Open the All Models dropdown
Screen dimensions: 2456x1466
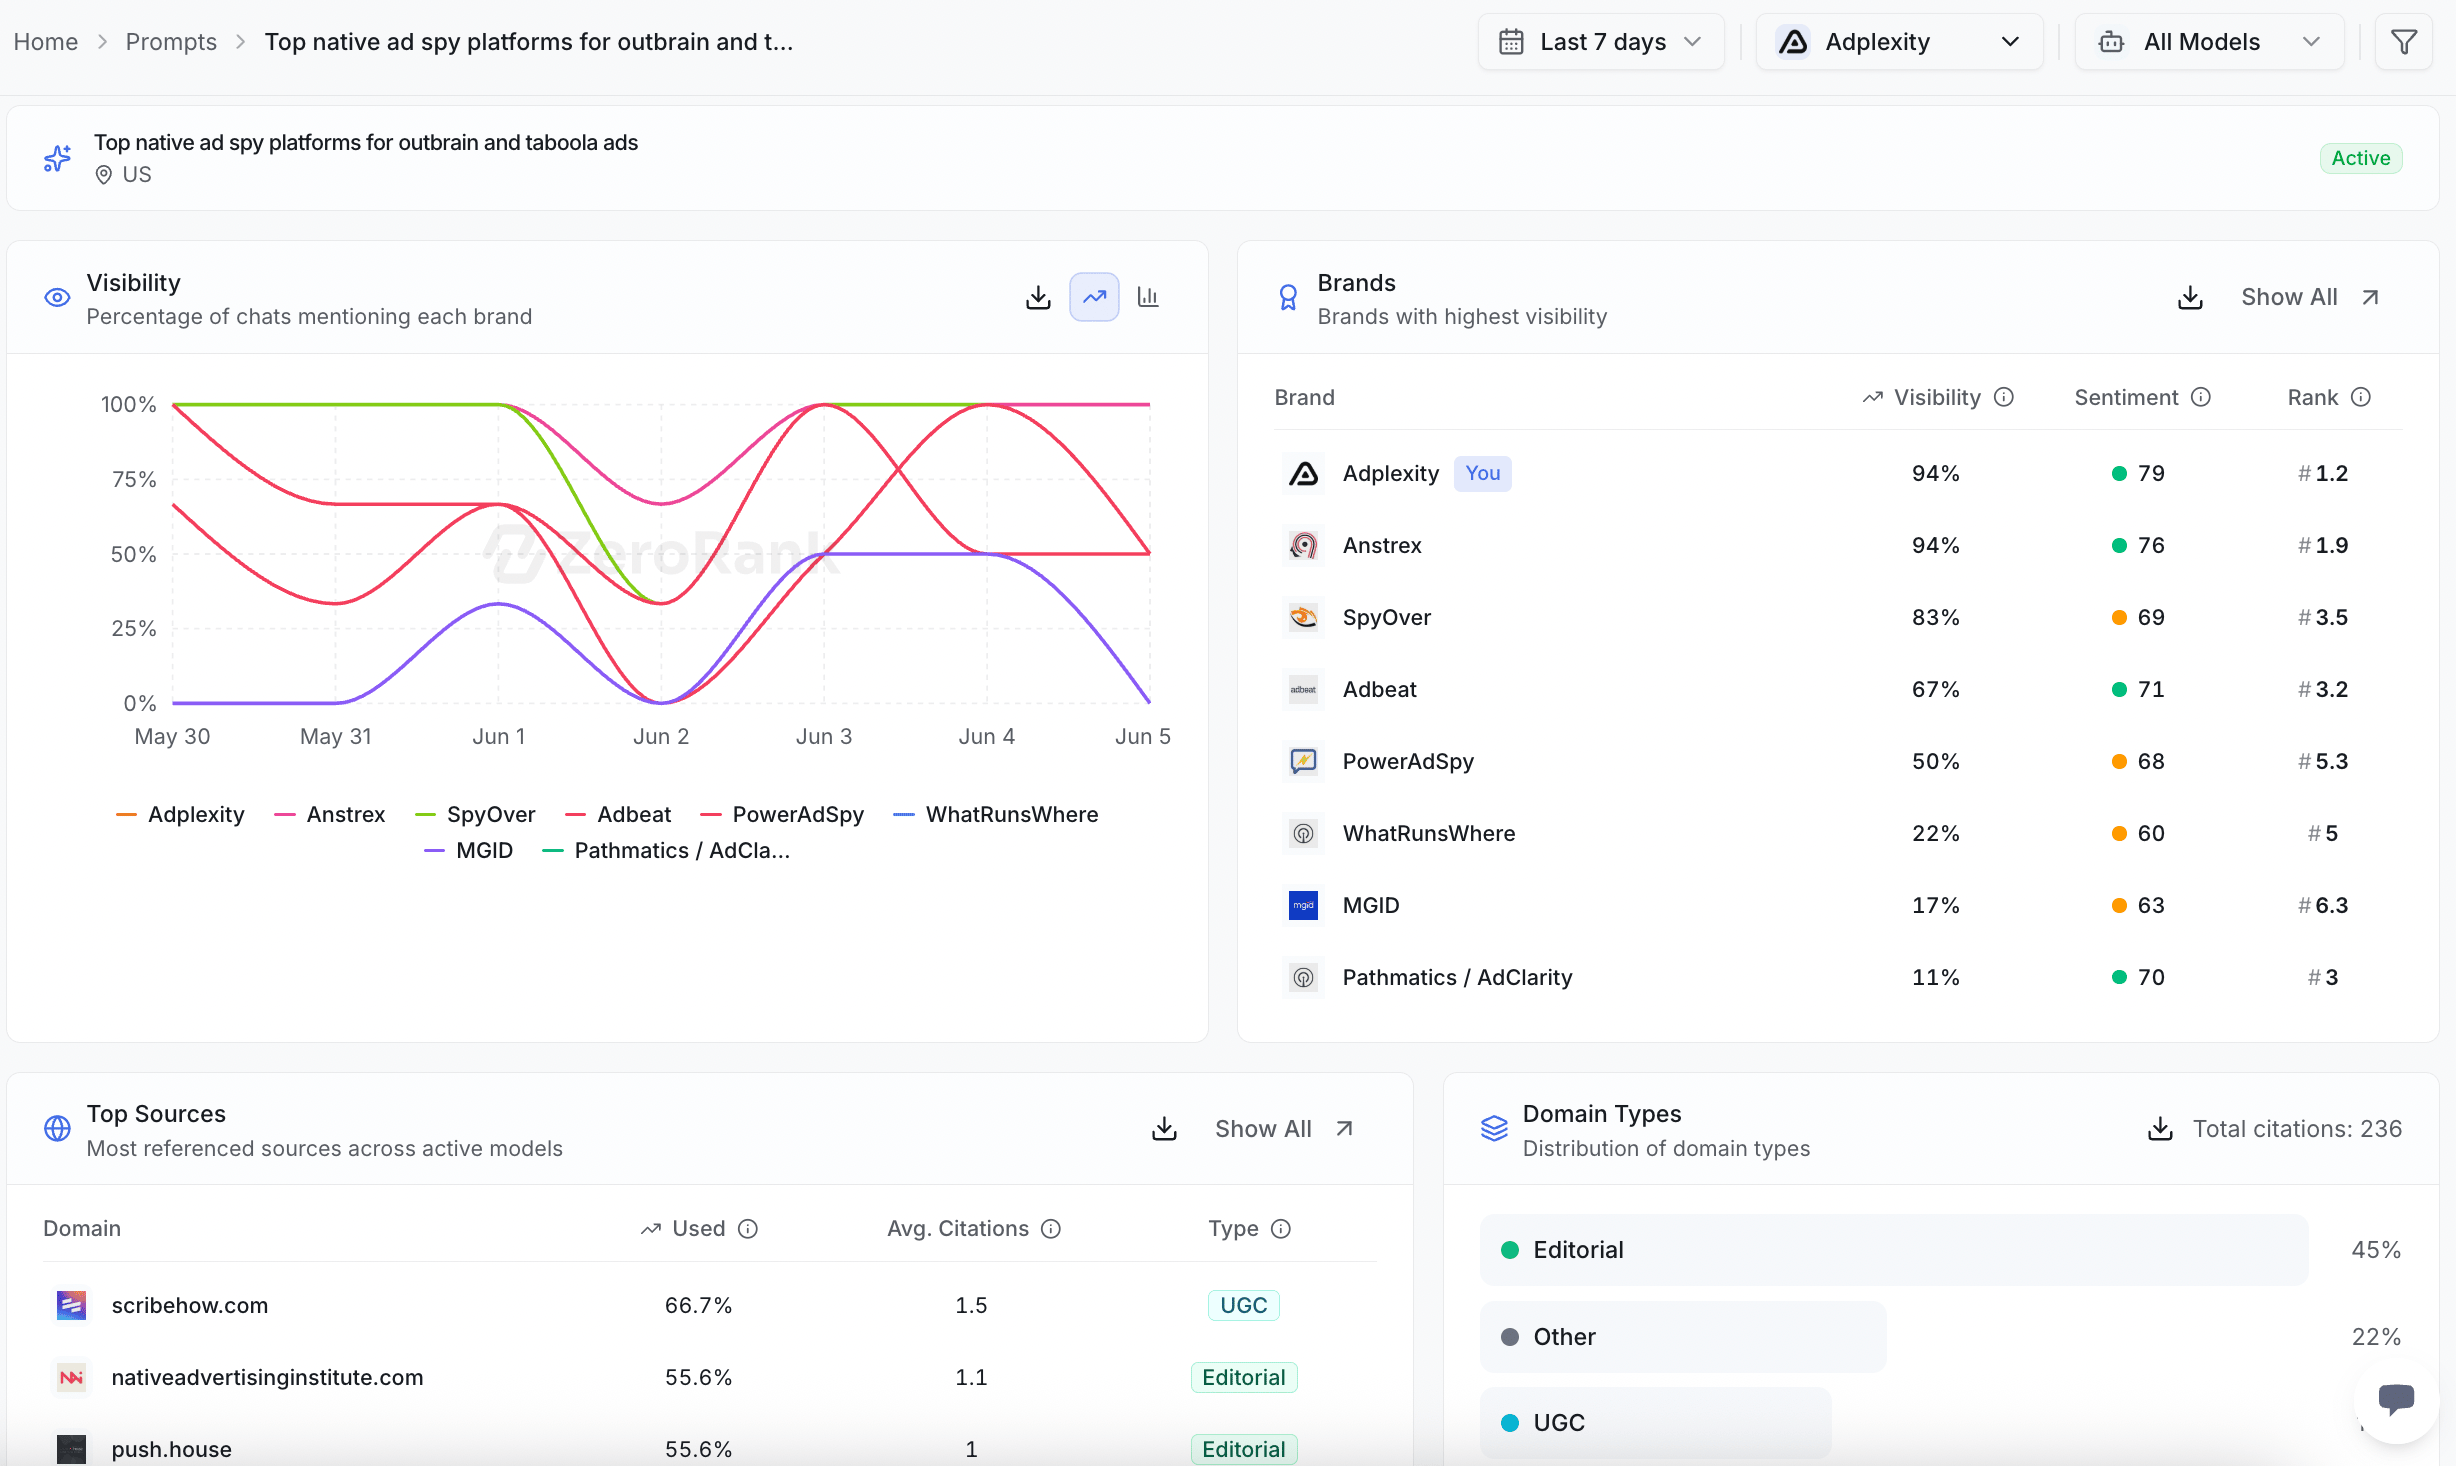pos(2209,42)
